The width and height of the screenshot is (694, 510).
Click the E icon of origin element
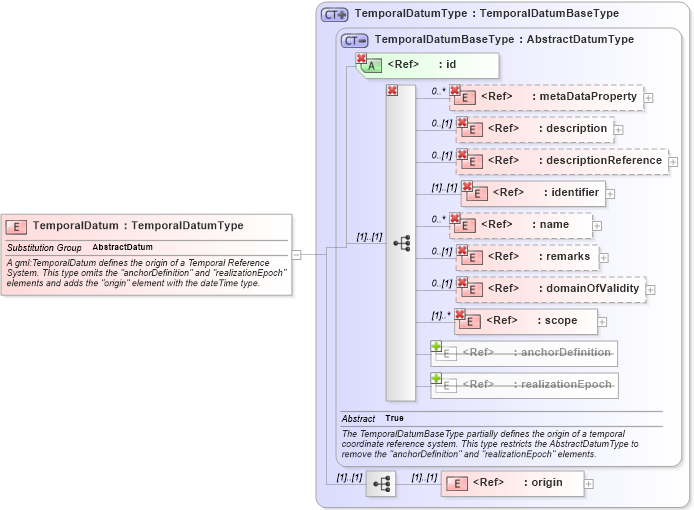coord(457,483)
